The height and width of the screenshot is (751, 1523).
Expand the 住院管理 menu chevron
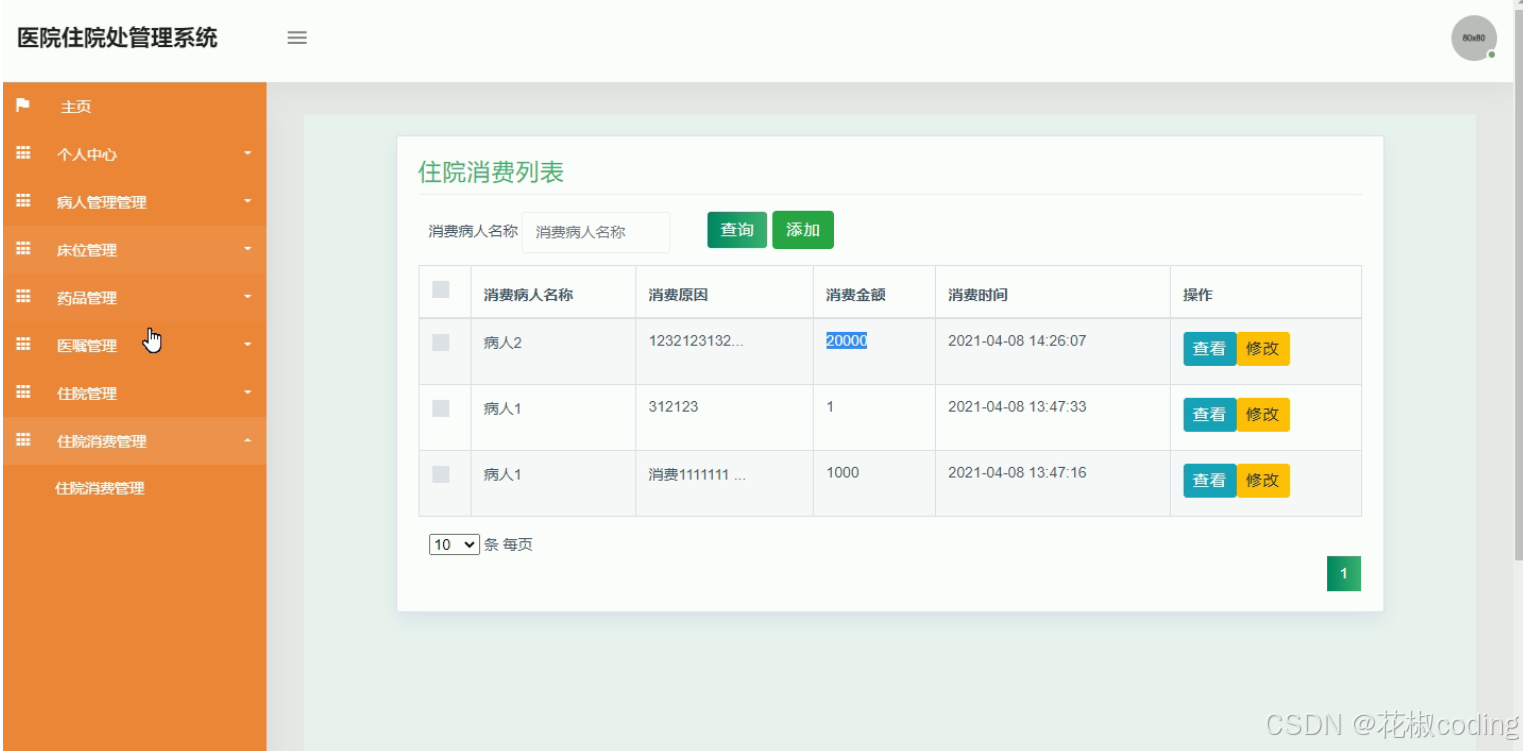pos(247,393)
